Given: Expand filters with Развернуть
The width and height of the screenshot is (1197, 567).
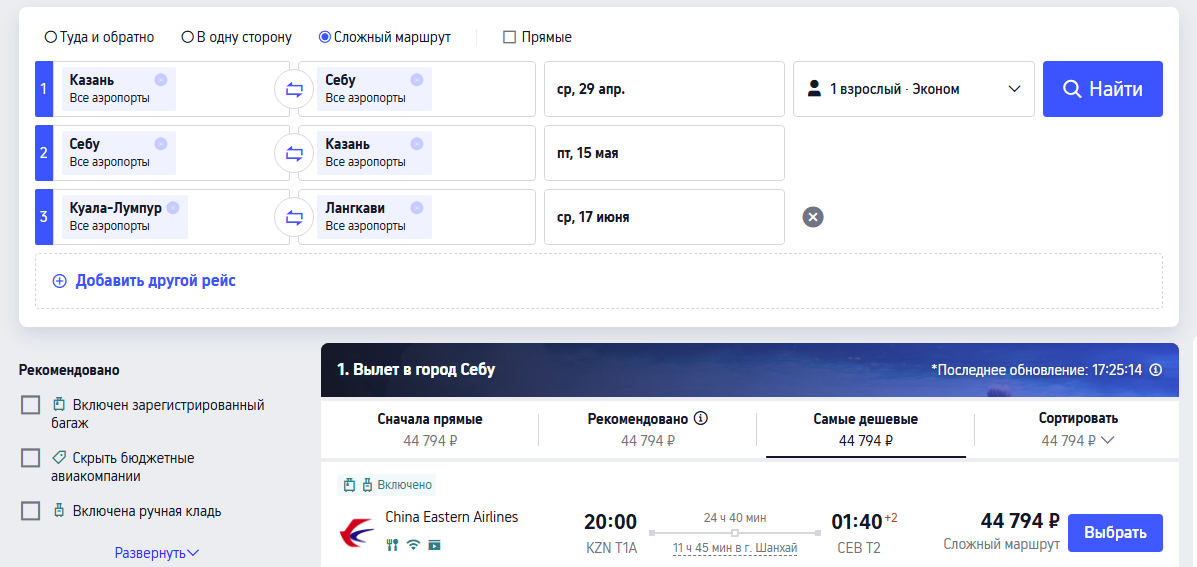Looking at the screenshot, I should (x=157, y=552).
